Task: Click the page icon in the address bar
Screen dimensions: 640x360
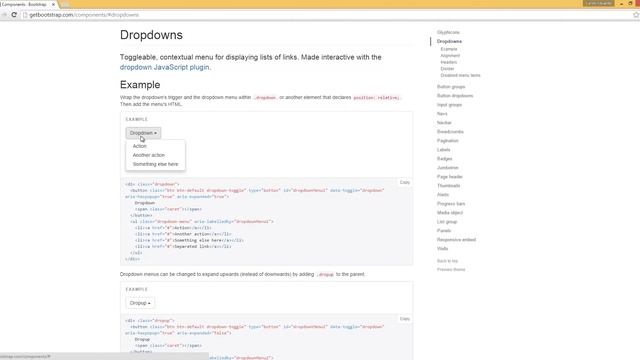Action: click(25, 15)
